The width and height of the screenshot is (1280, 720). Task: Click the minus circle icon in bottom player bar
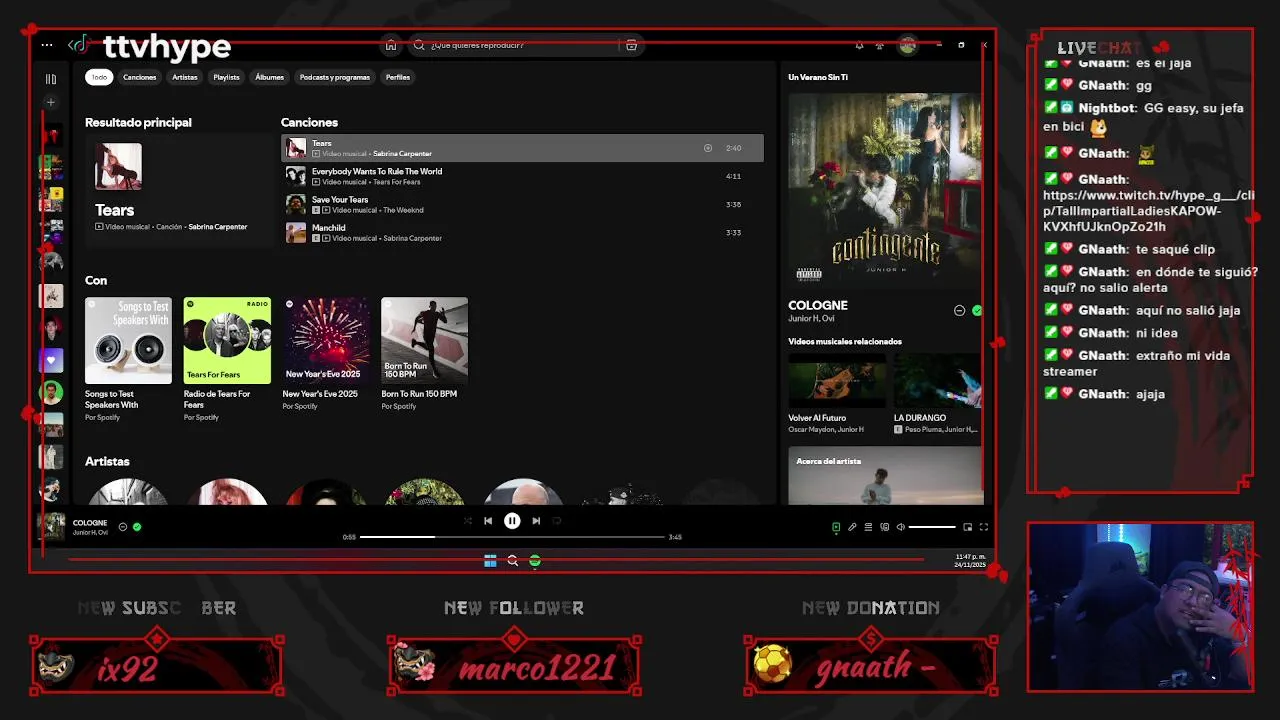pos(123,526)
